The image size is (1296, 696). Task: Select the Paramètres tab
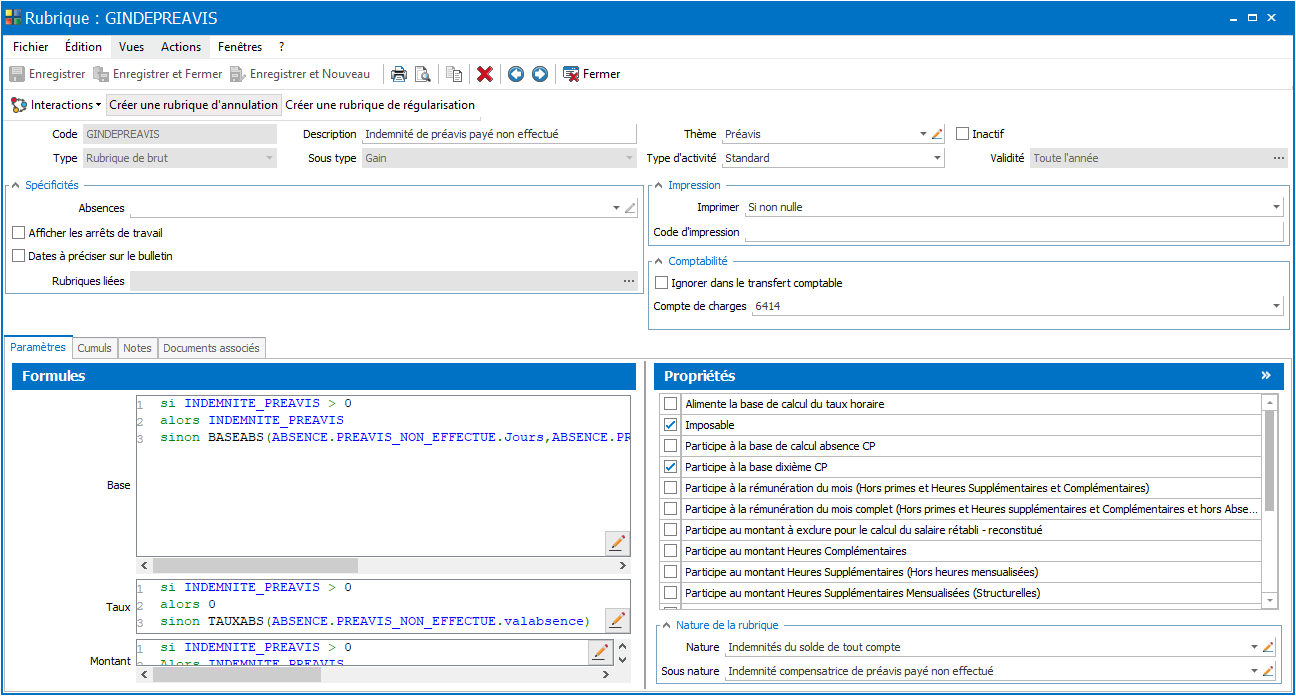point(38,347)
